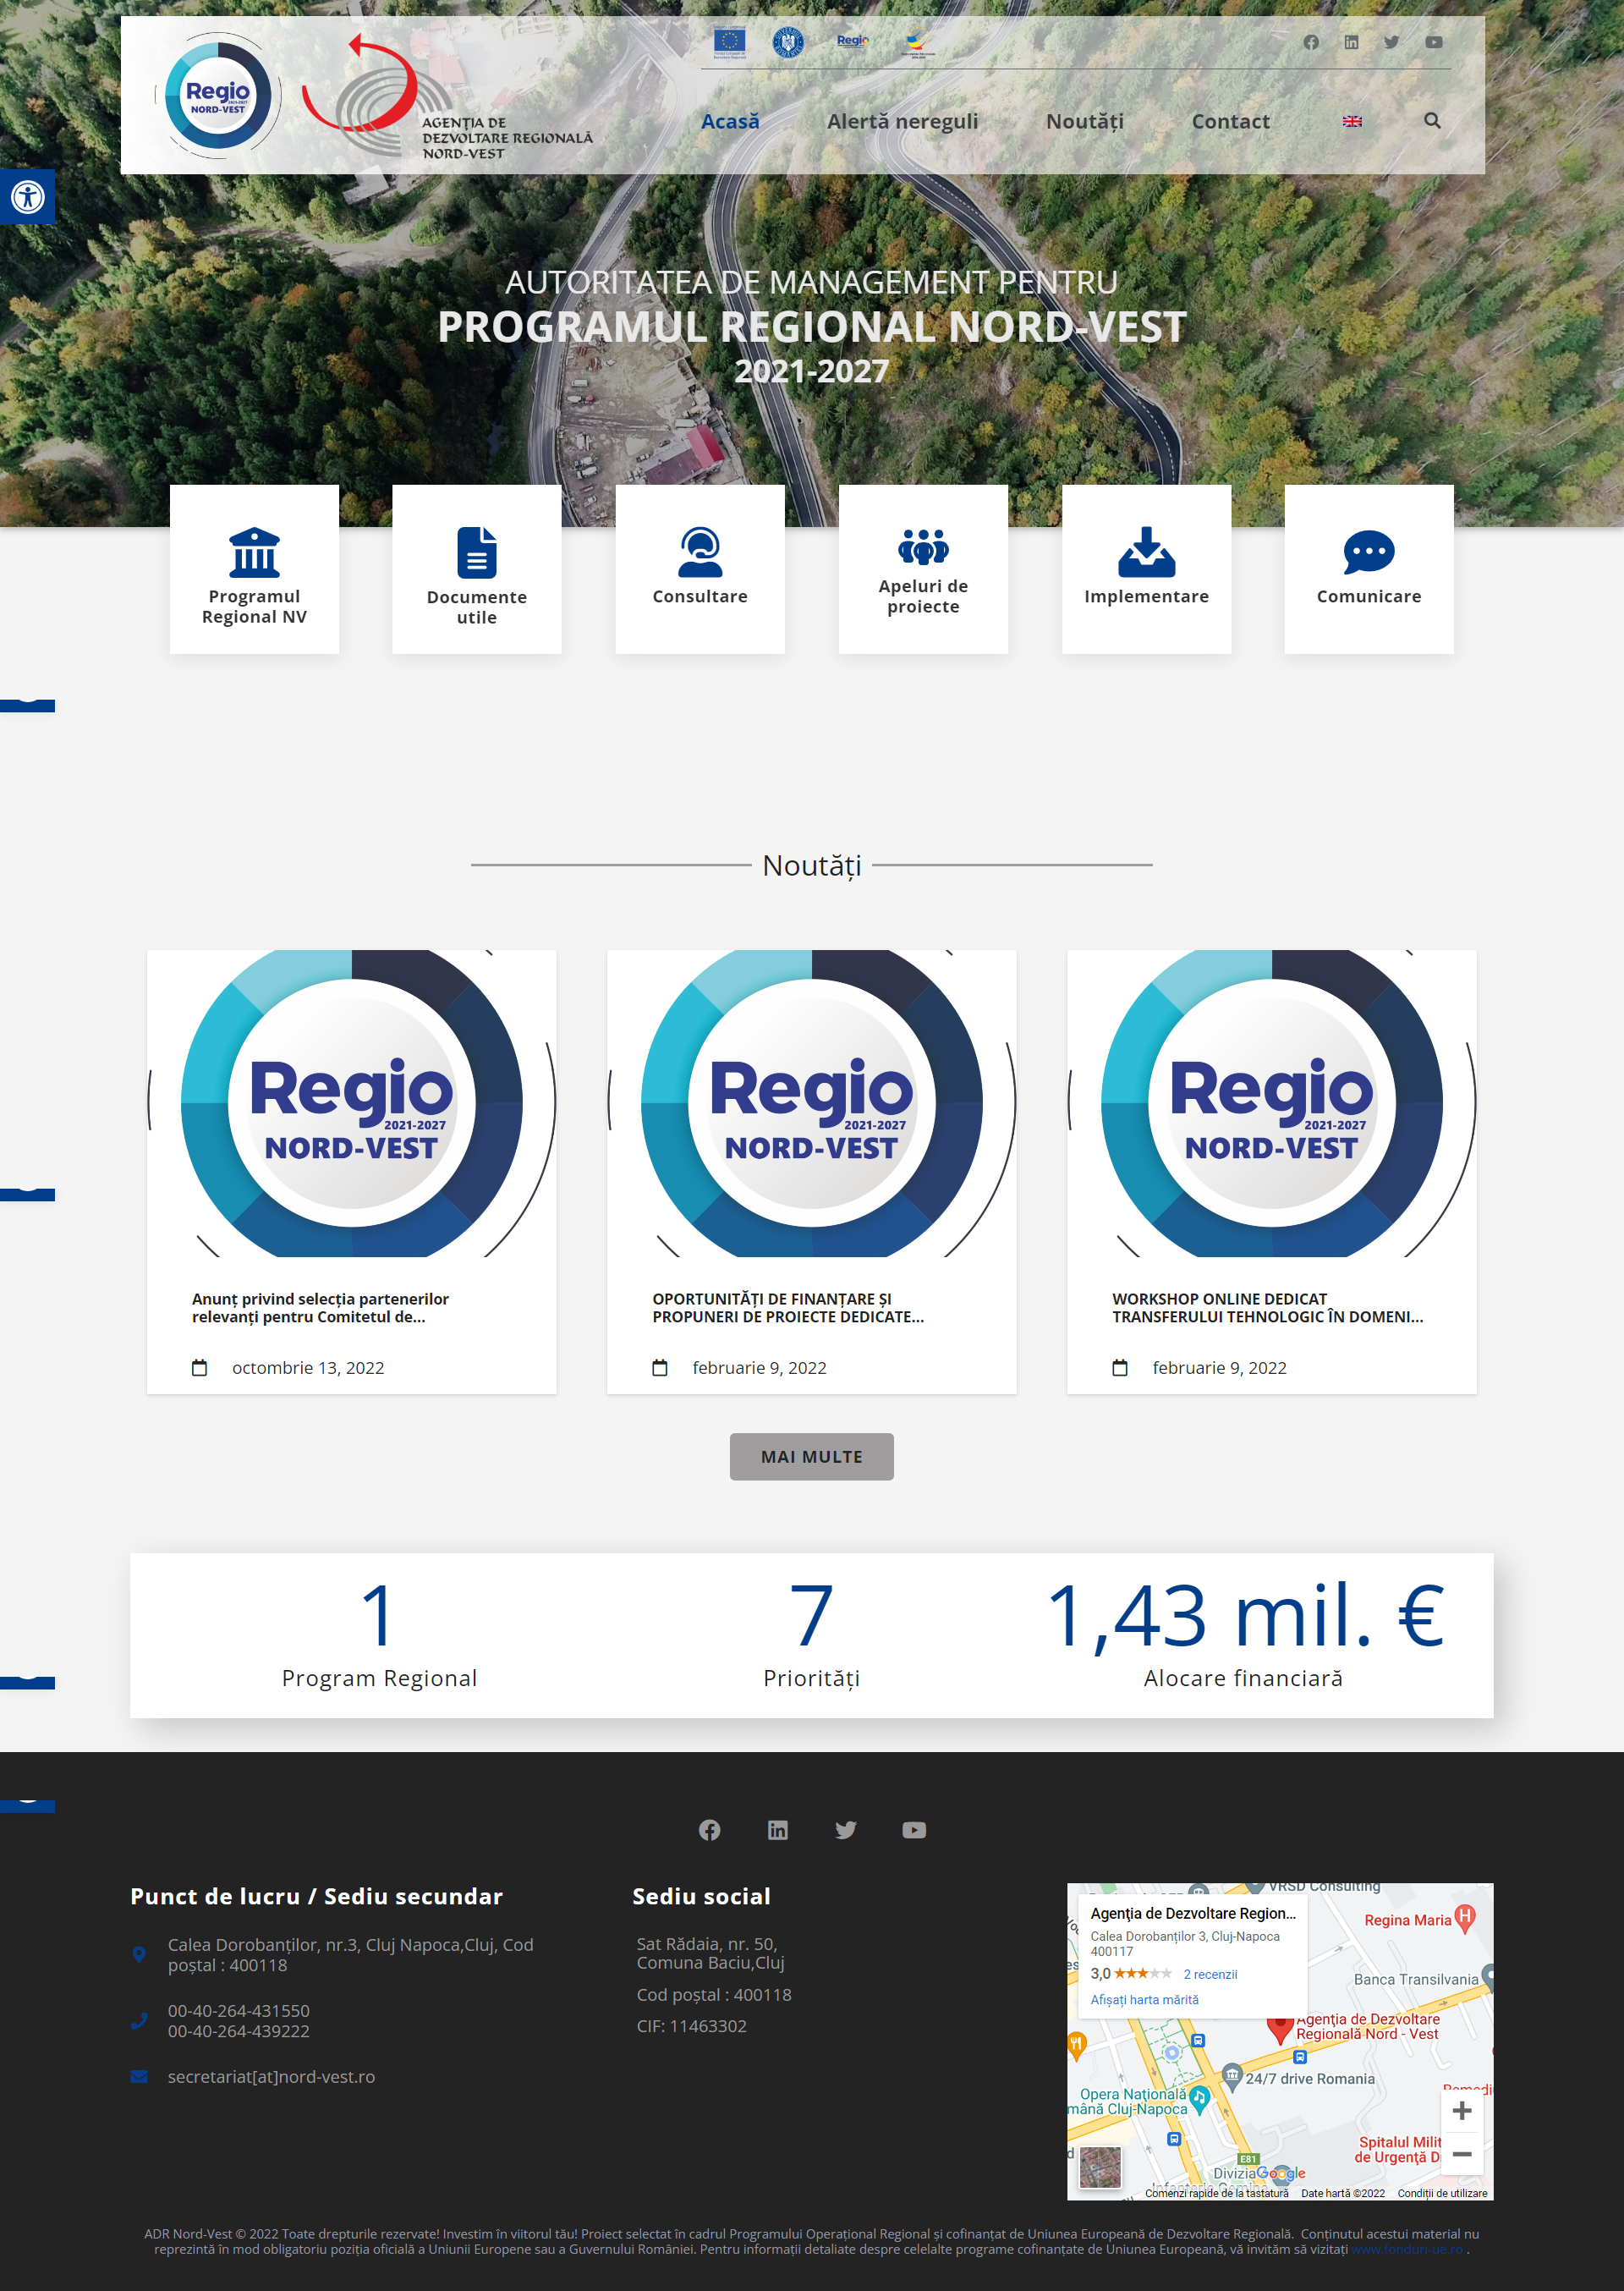Viewport: 1624px width, 2291px height.
Task: Switch language via the UK flag icon
Action: tap(1352, 121)
